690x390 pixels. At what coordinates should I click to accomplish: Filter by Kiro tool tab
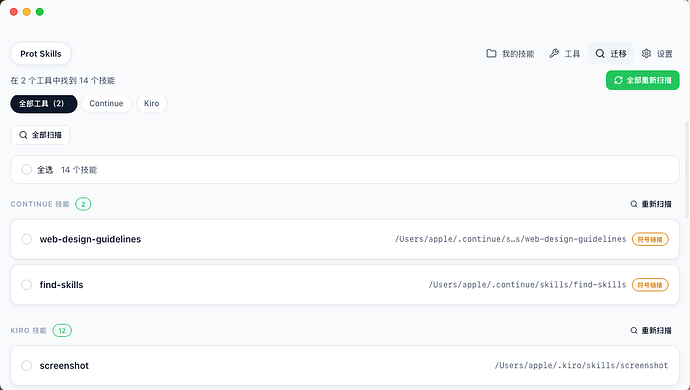(x=151, y=104)
